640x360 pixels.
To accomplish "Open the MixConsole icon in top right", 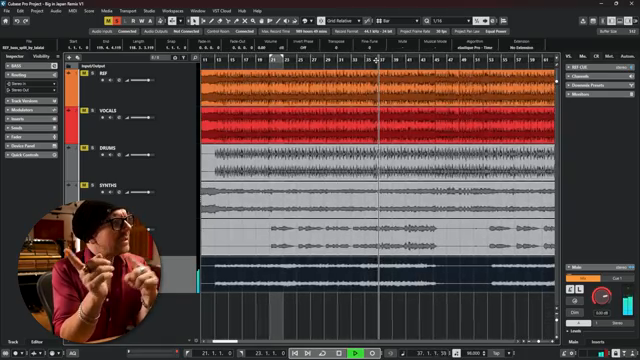I will [593, 21].
